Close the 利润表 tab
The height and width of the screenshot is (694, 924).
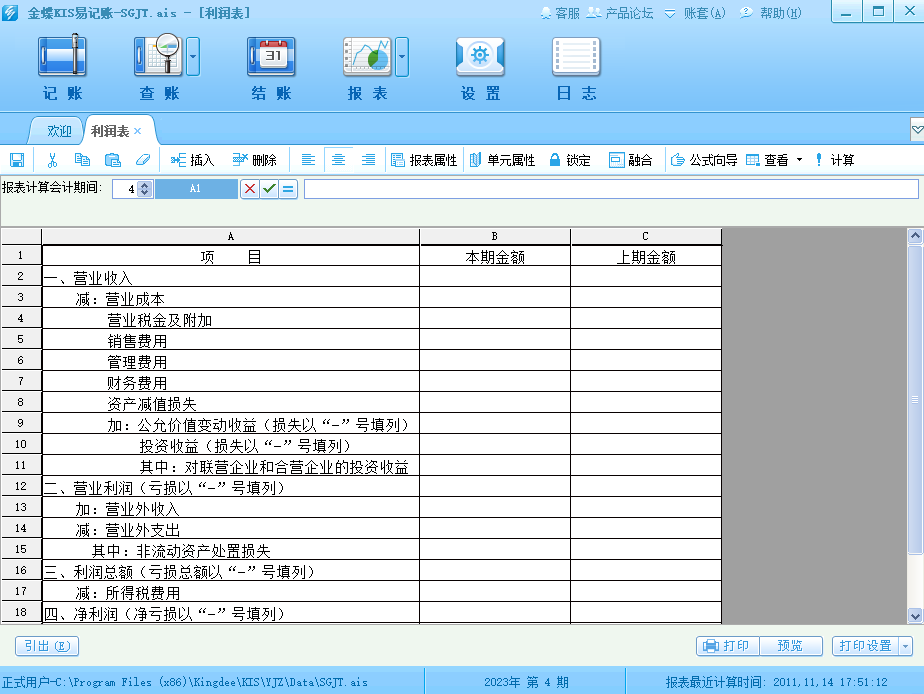(x=138, y=131)
